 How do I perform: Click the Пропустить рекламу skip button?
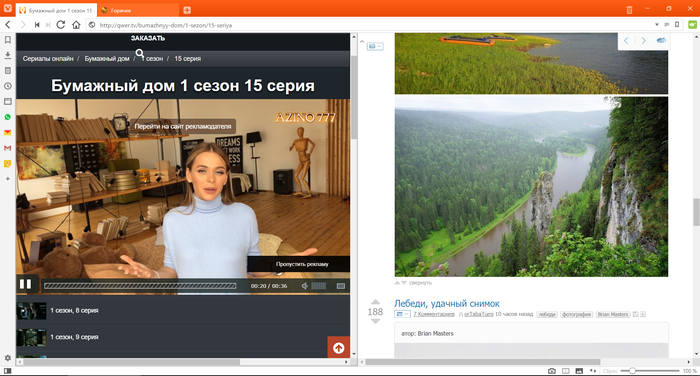302,264
